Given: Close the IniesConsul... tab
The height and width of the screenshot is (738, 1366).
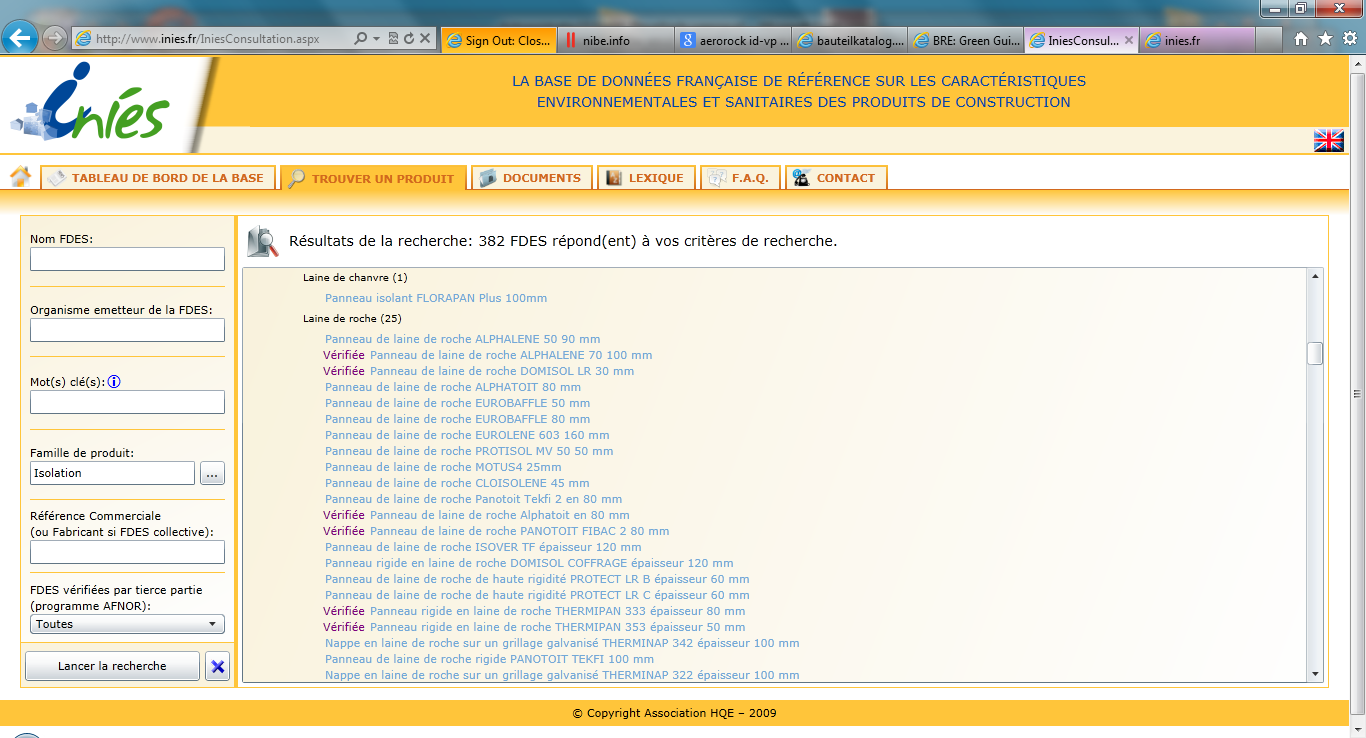Looking at the screenshot, I should 1129,41.
